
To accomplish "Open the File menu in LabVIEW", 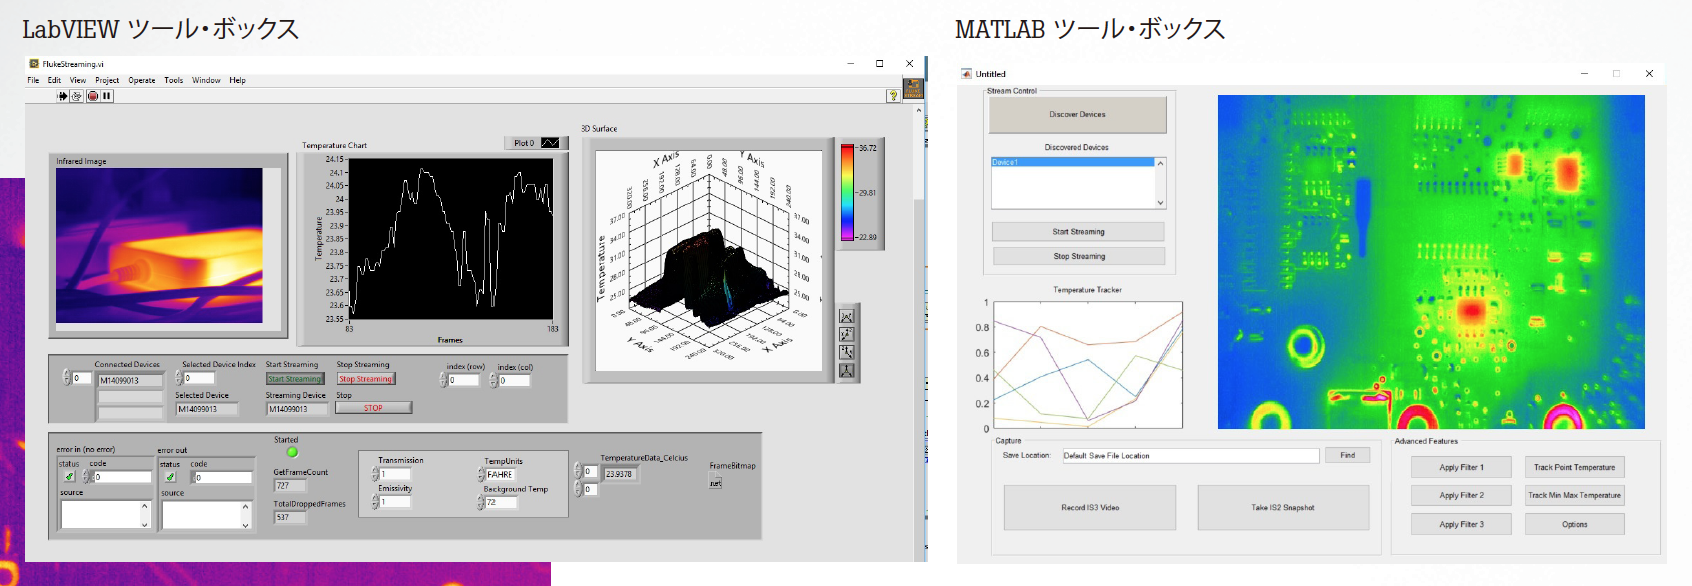I will click(x=33, y=80).
